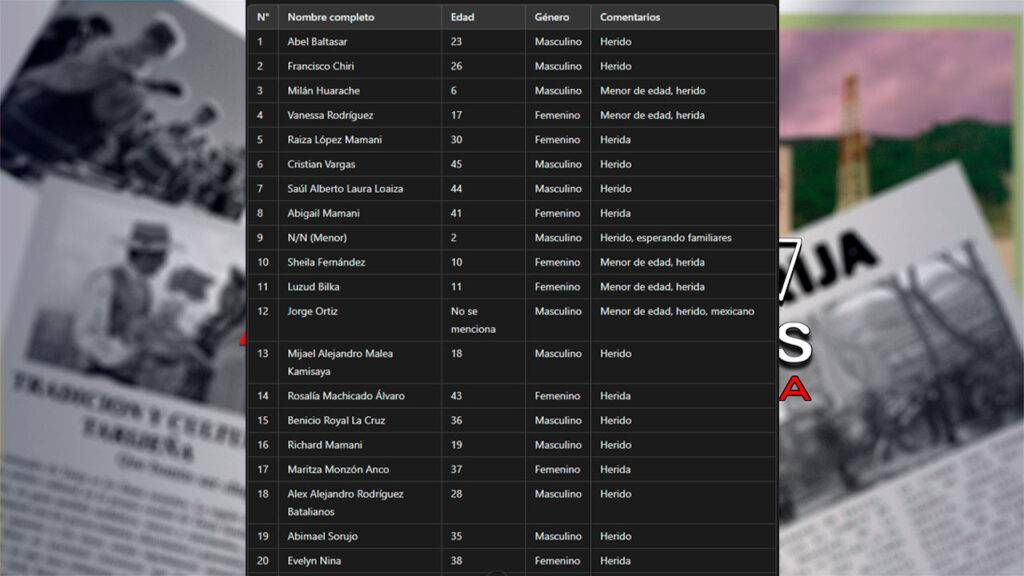
Task: Click the comment in Luzud Bilka's row
Action: click(652, 287)
